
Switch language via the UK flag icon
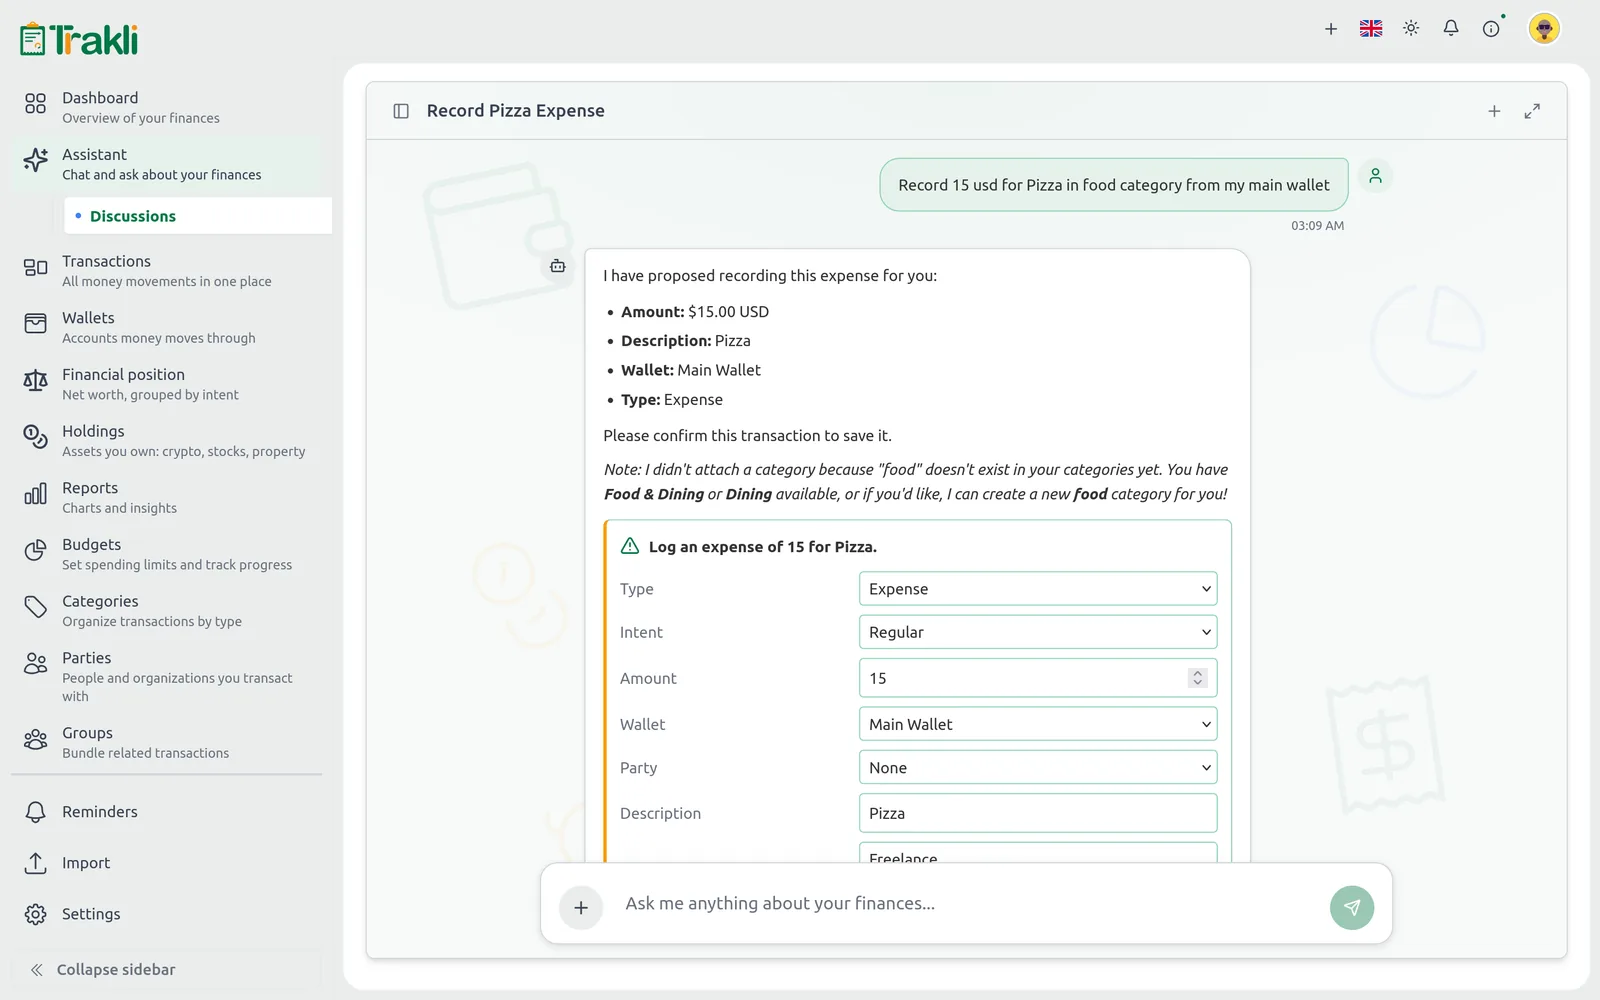tap(1371, 29)
